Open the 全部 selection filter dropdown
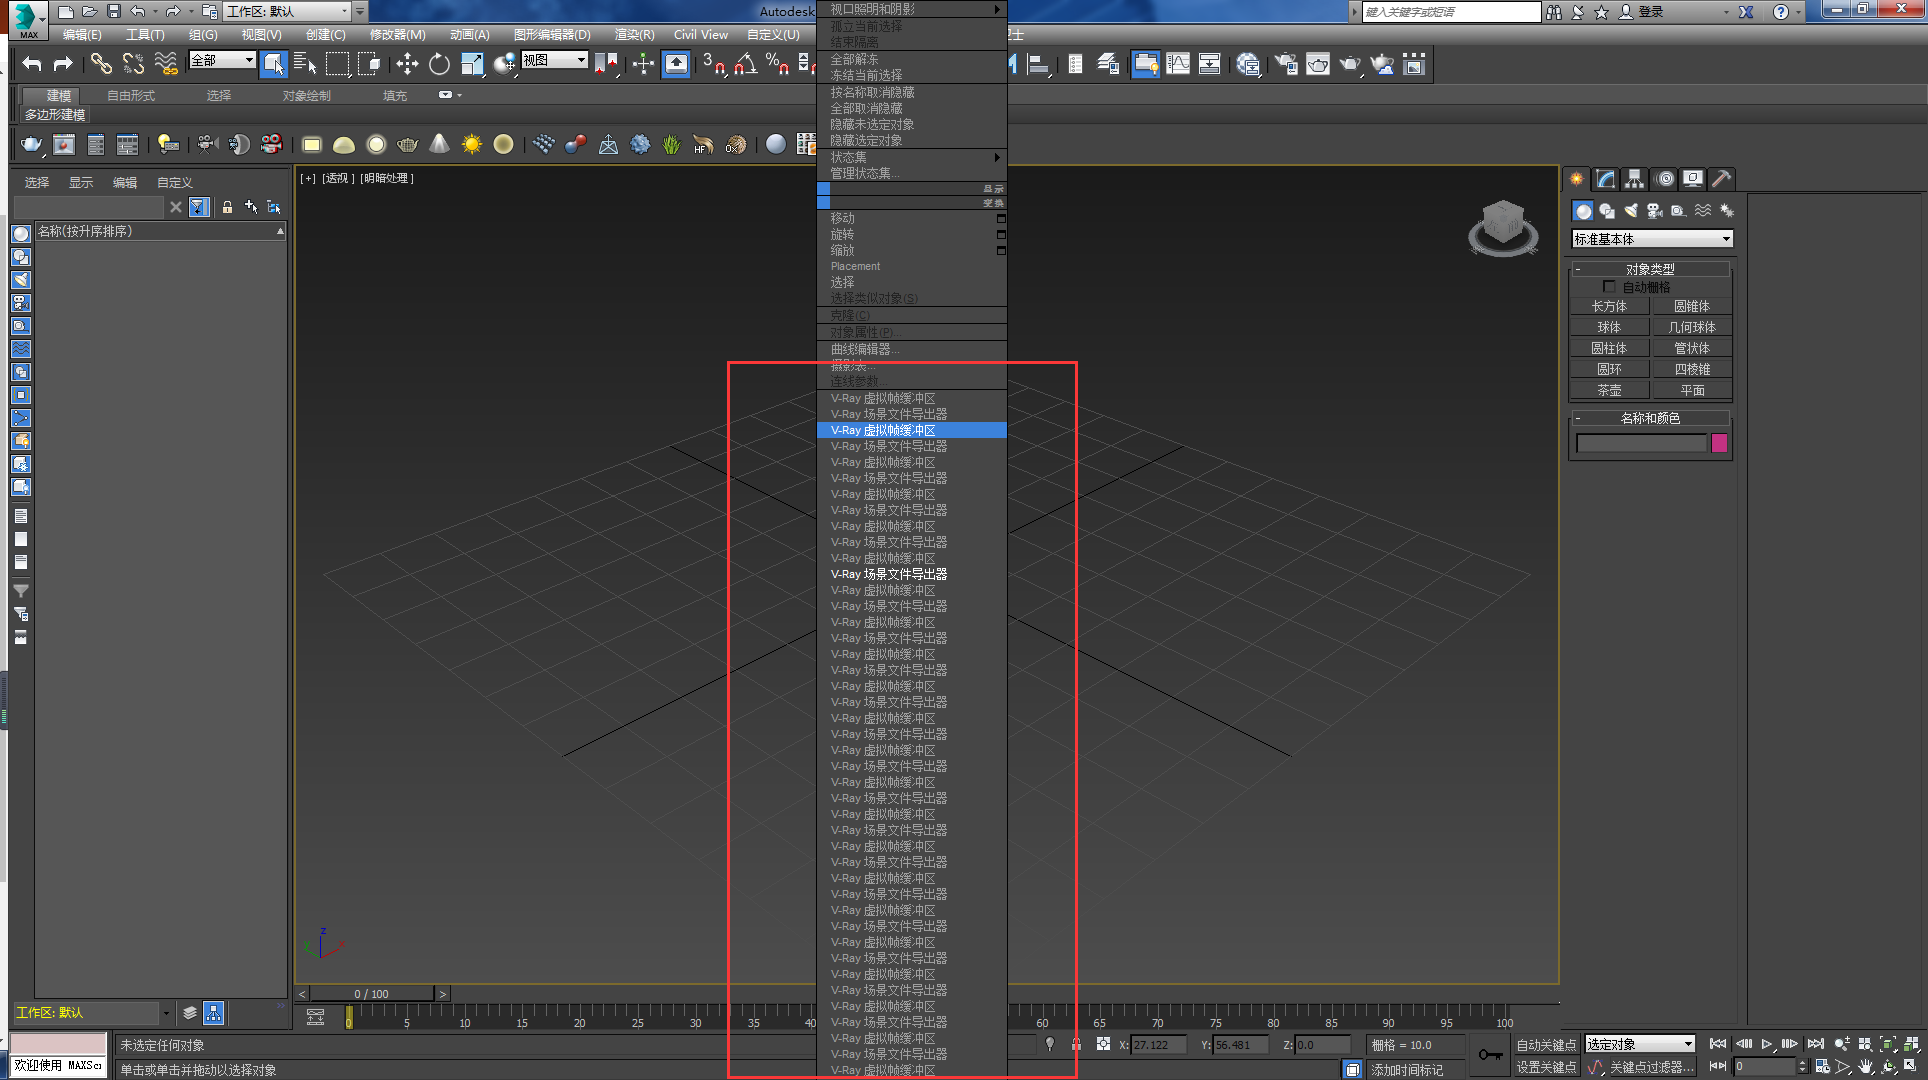 [222, 60]
